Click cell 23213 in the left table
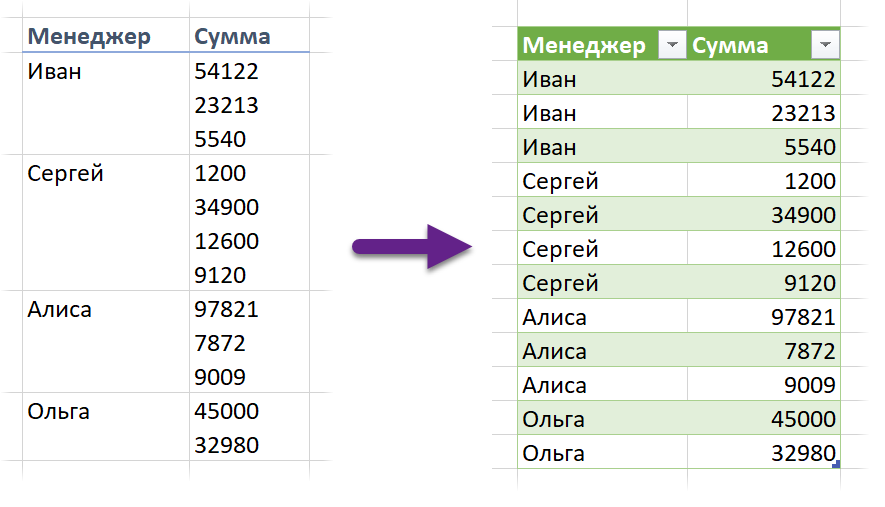Screen dimensions: 885x507 click(227, 105)
